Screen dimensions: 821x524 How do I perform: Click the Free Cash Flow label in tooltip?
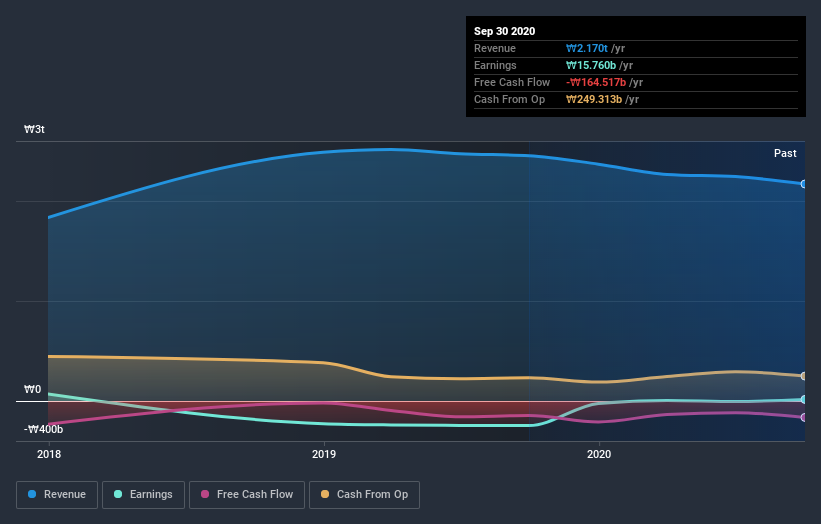512,83
